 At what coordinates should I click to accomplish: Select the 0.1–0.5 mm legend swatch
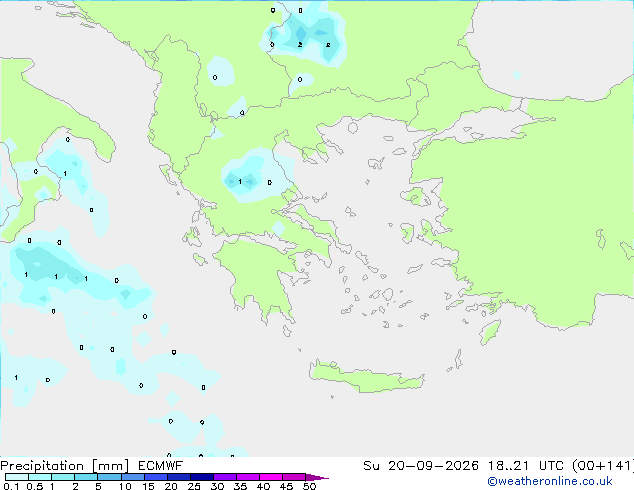[x=17, y=477]
